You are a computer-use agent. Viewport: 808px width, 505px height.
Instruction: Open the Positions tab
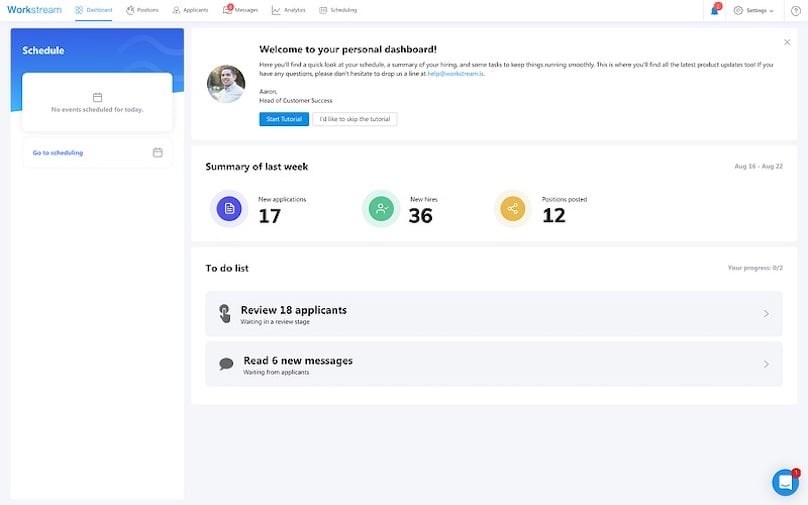142,10
